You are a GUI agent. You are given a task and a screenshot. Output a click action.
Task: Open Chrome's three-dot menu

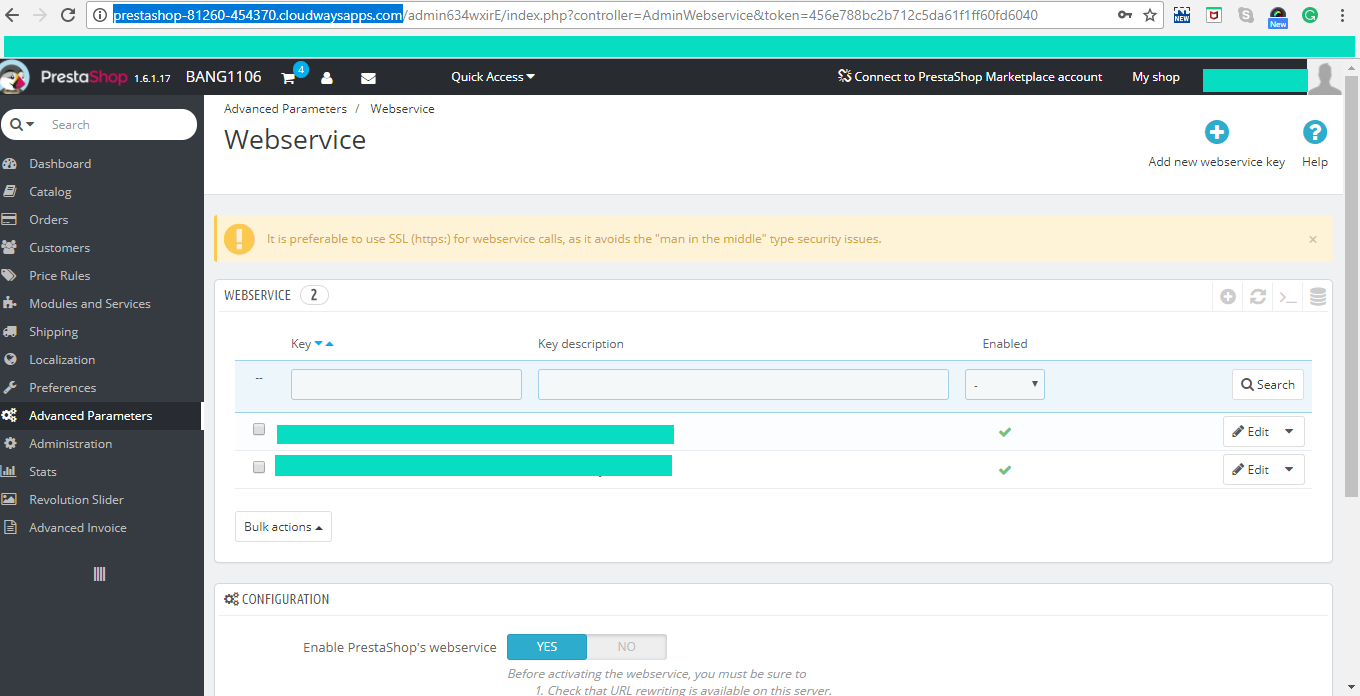tap(1342, 15)
